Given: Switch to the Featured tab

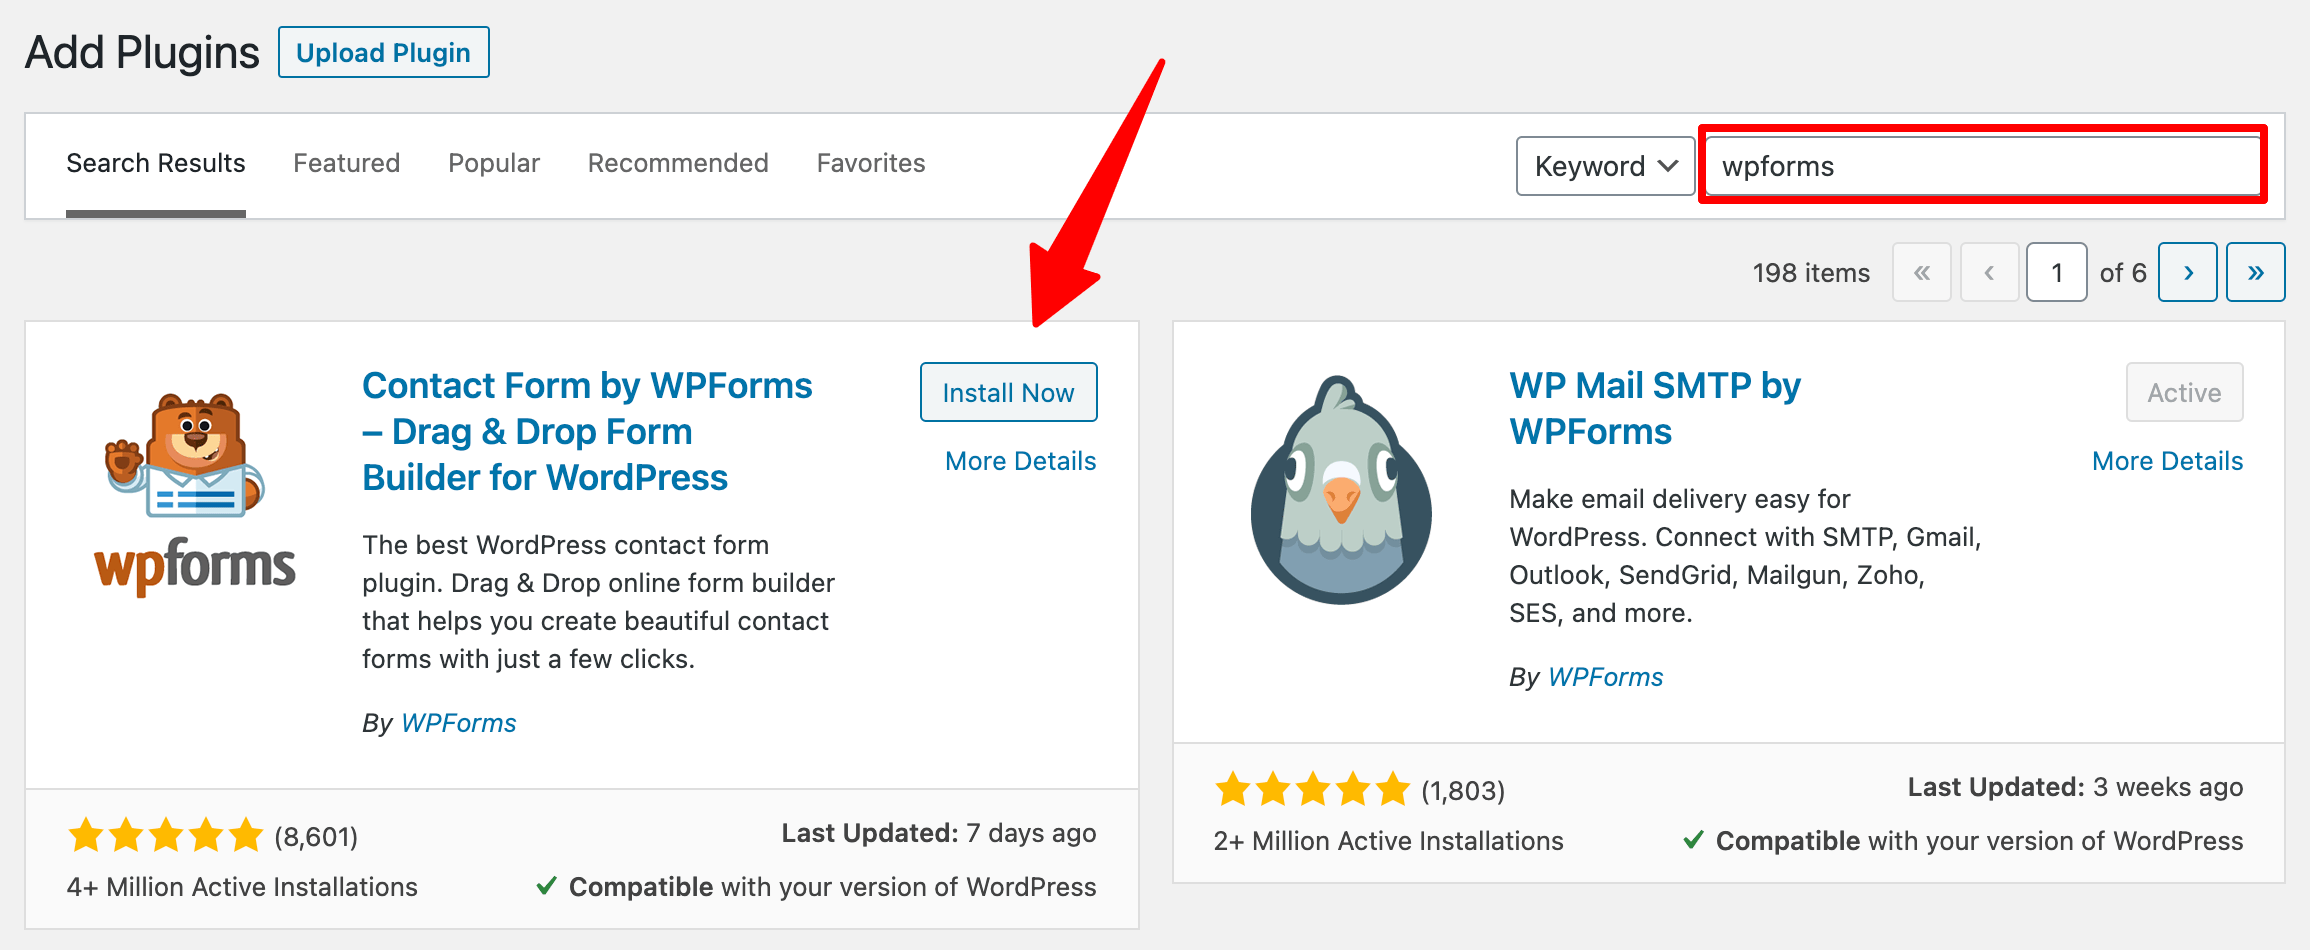Looking at the screenshot, I should [346, 162].
